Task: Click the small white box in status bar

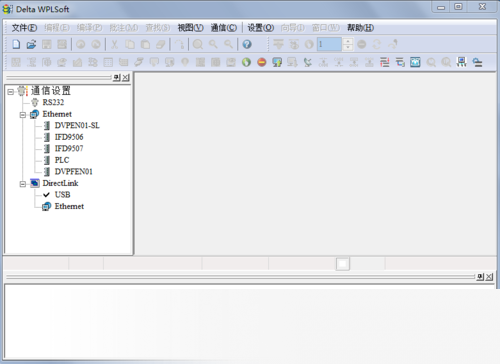Action: (x=343, y=264)
